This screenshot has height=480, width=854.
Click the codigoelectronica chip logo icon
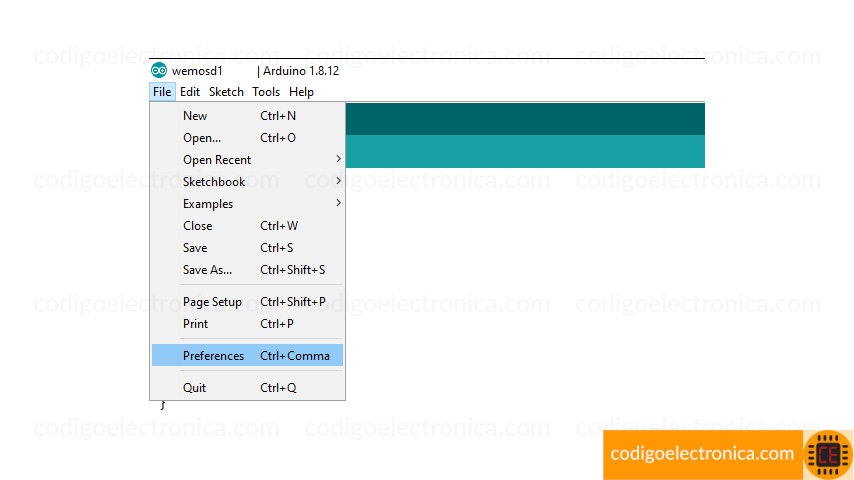coord(828,454)
